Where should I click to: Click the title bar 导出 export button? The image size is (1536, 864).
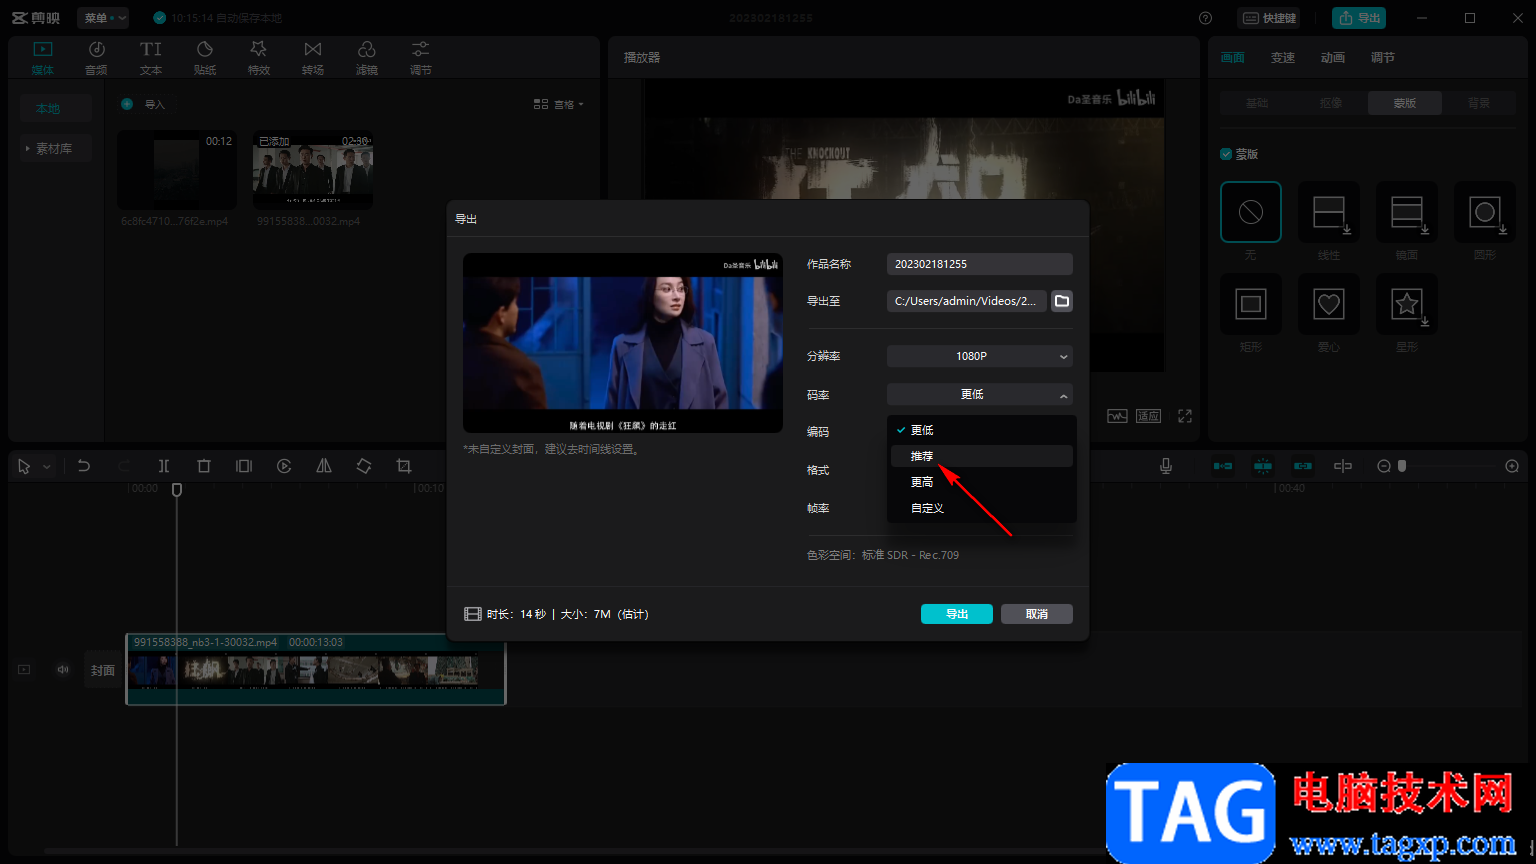(x=1359, y=18)
